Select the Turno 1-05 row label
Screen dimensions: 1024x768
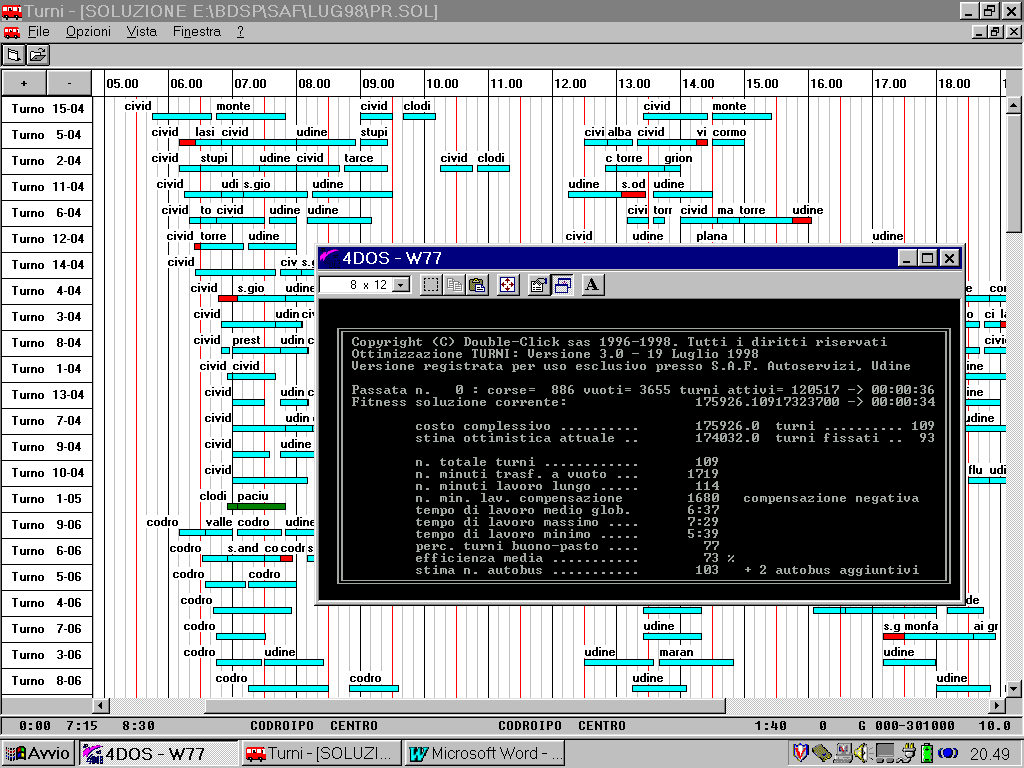(x=47, y=499)
